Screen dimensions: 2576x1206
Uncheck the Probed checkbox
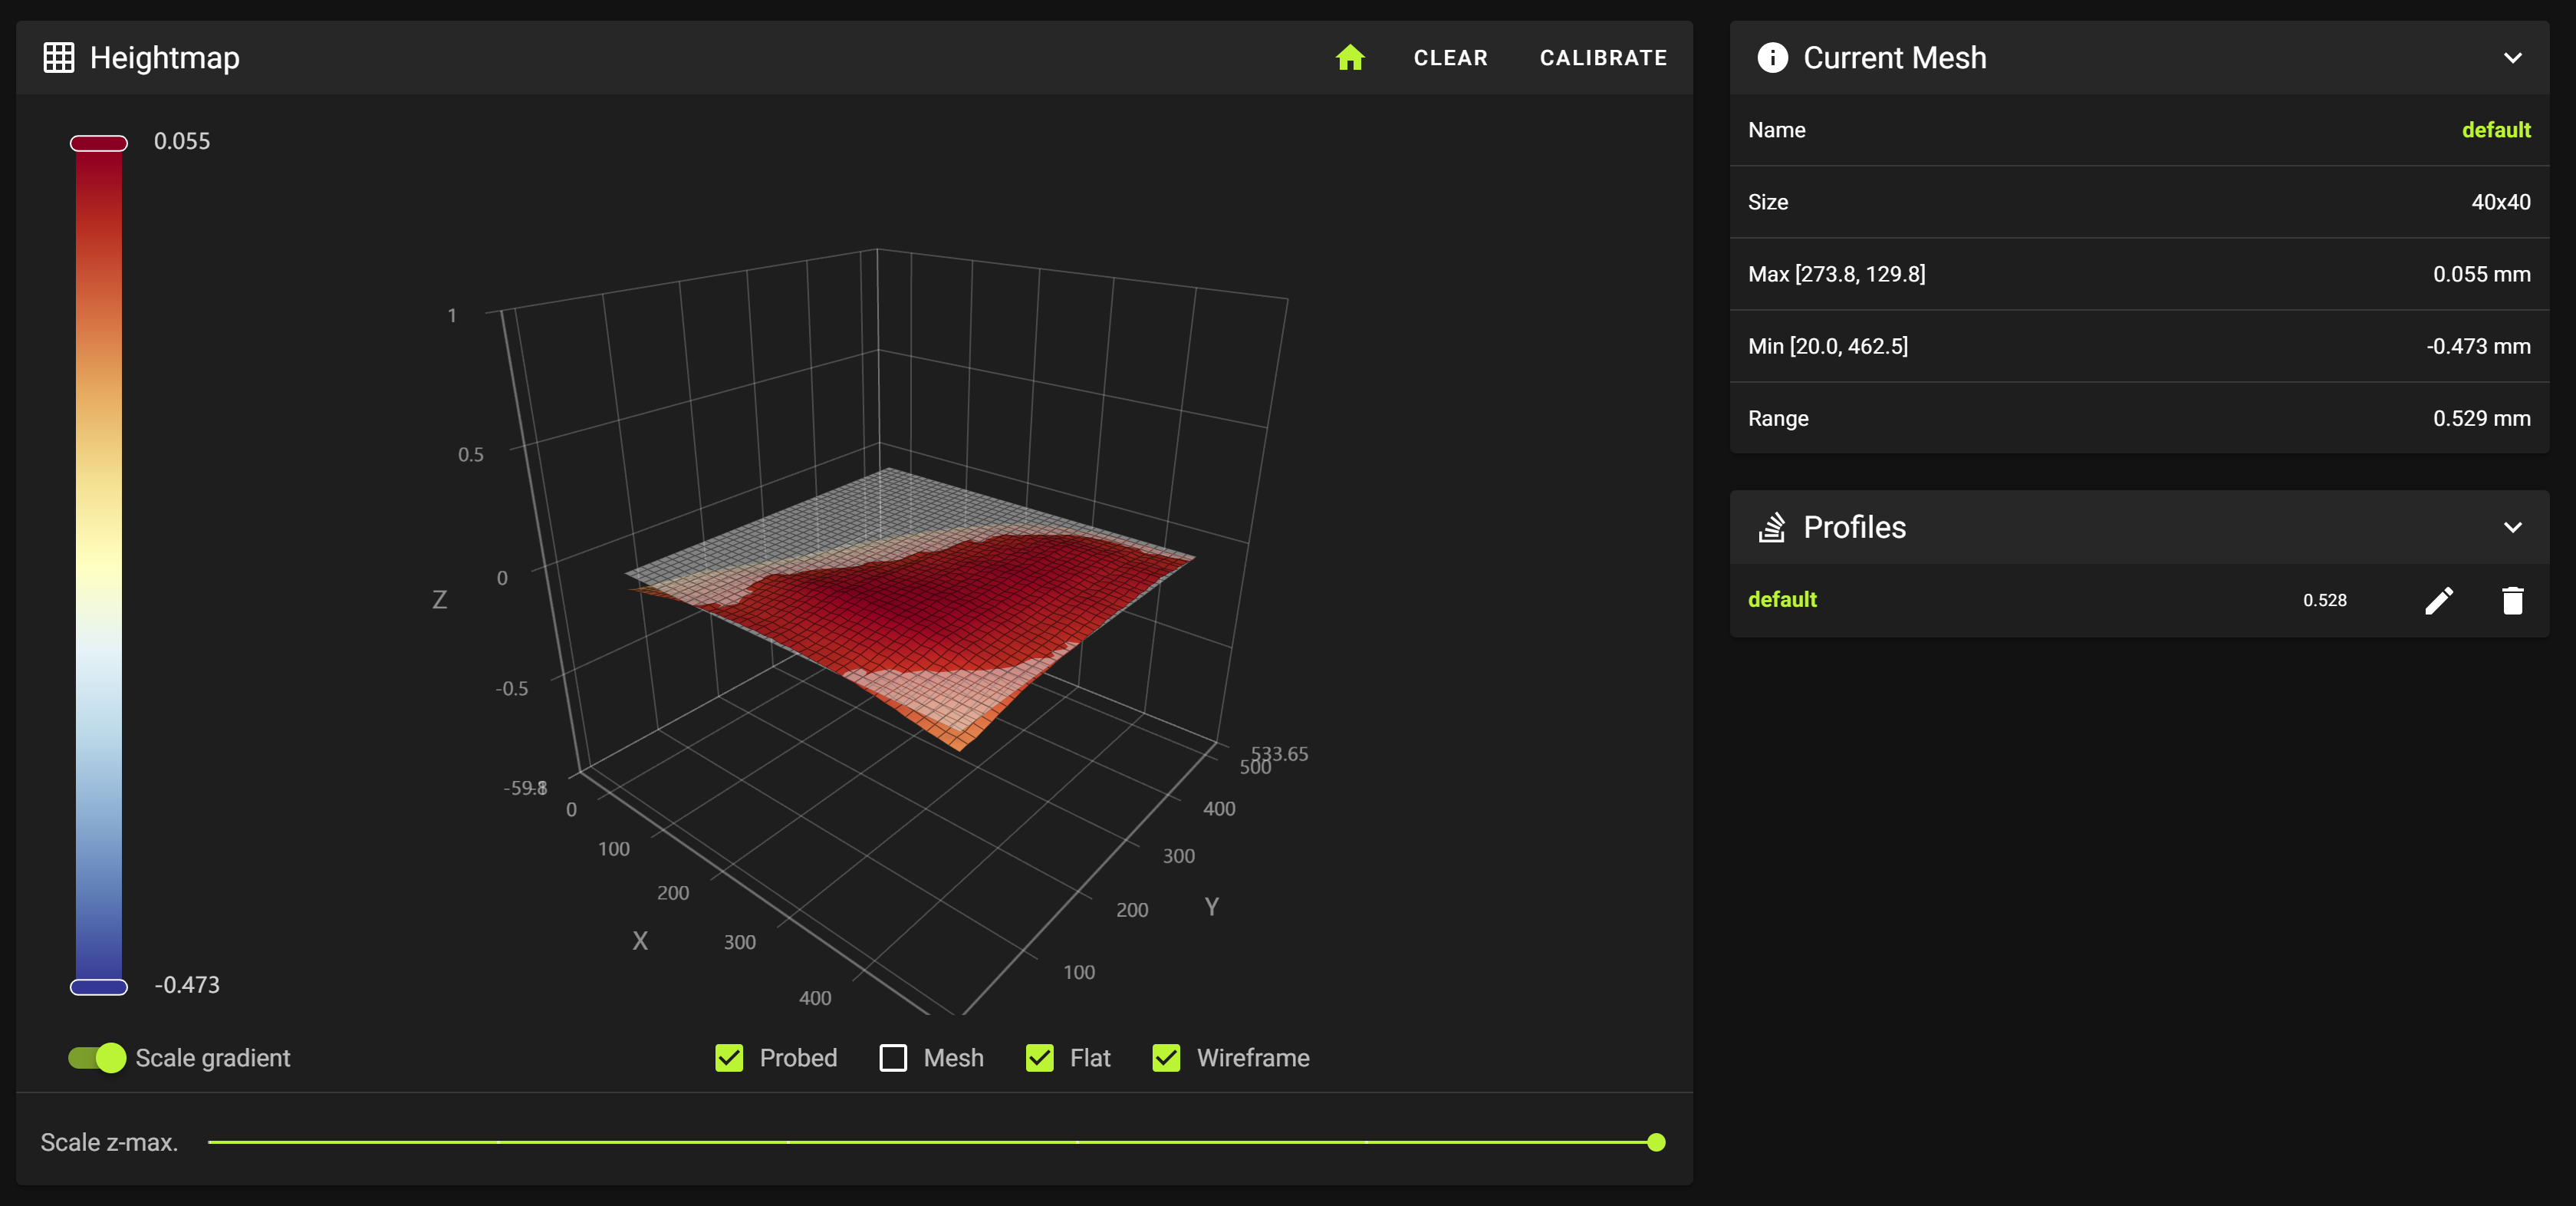pyautogui.click(x=729, y=1058)
